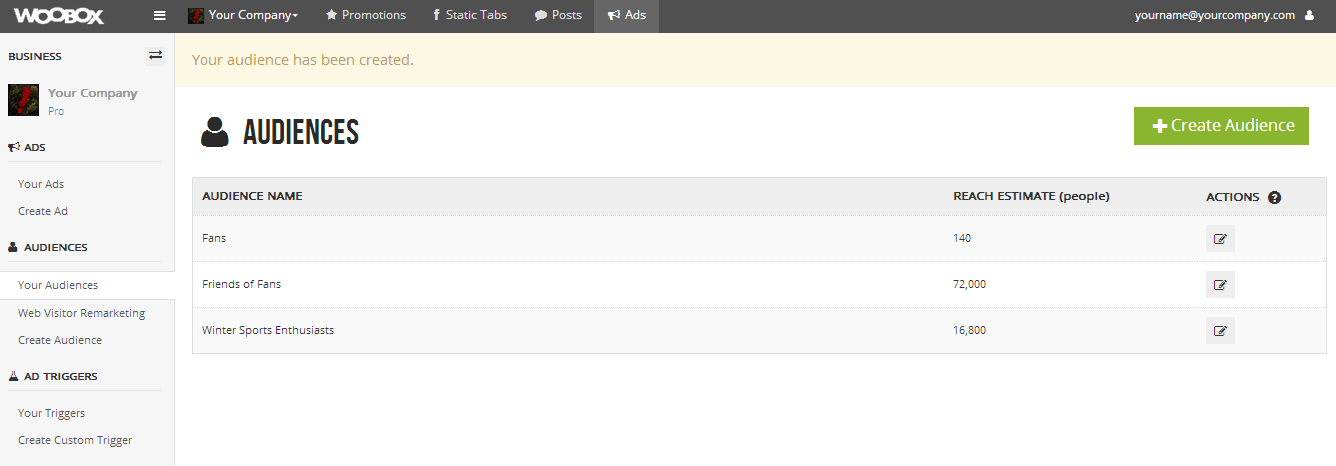Open Your Triggers link
This screenshot has height=466, width=1336.
pos(51,413)
